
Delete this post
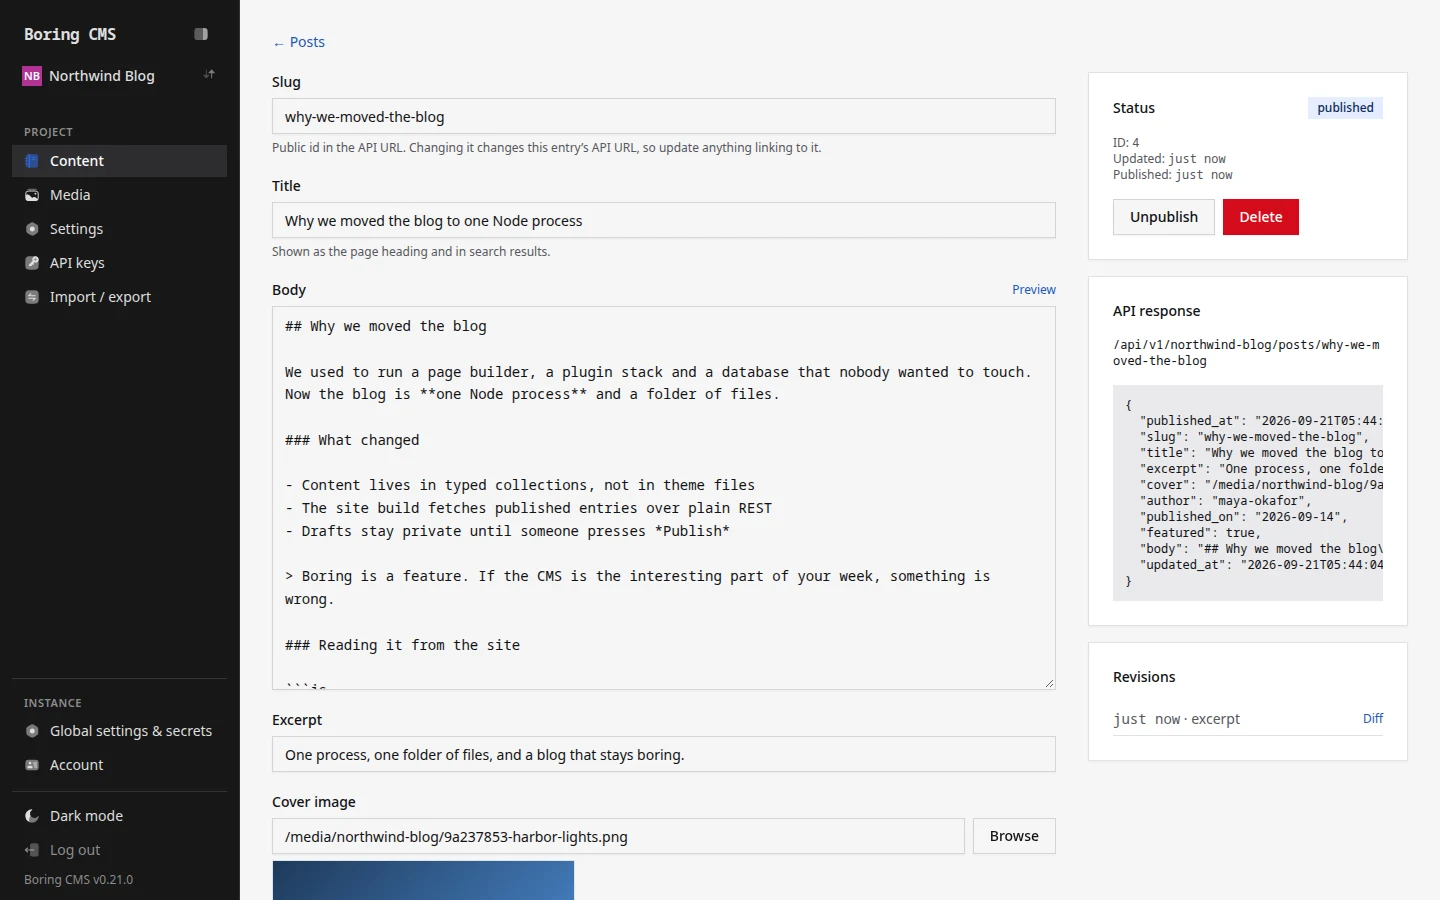[1261, 217]
